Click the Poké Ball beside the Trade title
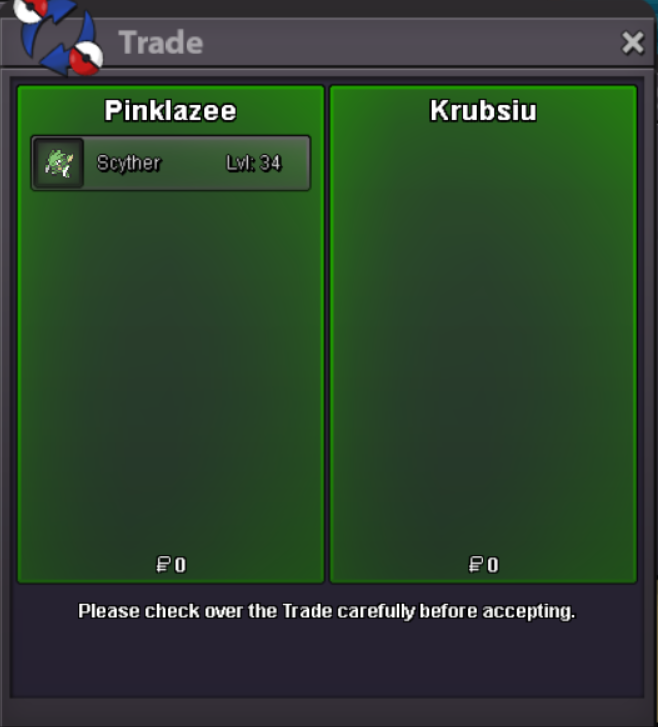 click(x=86, y=58)
